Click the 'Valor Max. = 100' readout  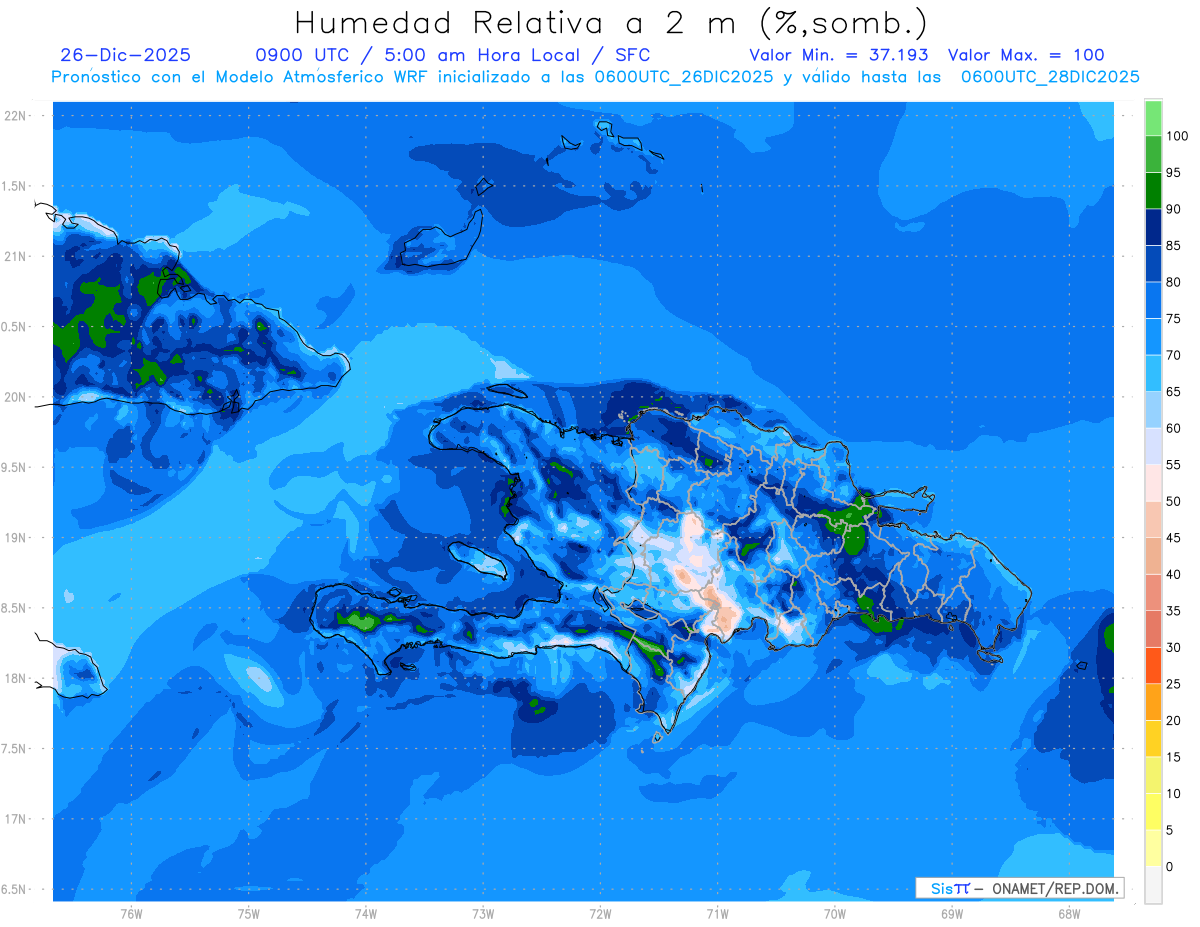coord(1026,55)
